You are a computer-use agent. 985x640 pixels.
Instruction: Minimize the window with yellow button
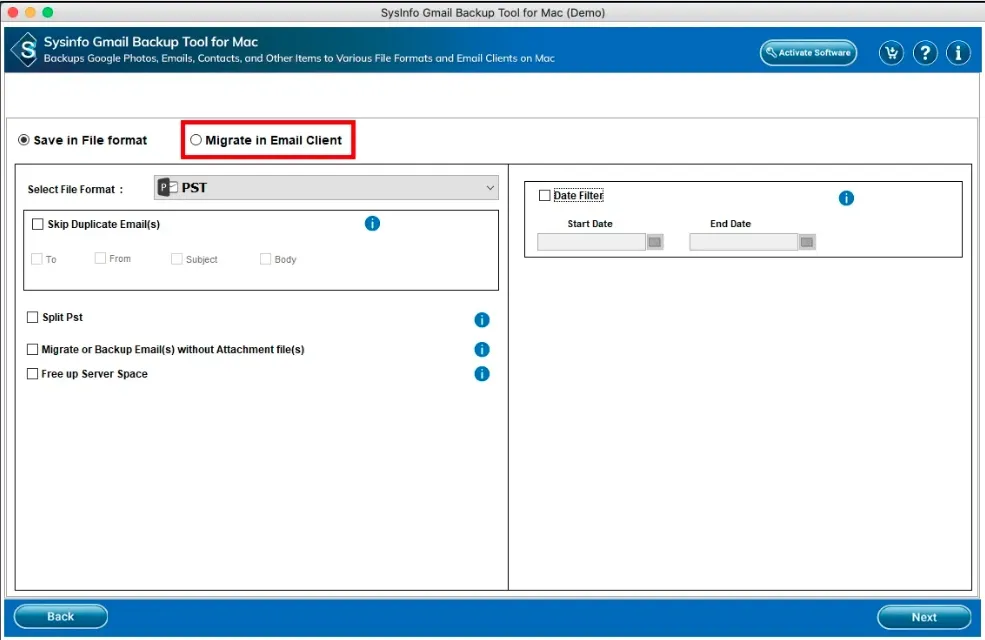click(x=30, y=12)
